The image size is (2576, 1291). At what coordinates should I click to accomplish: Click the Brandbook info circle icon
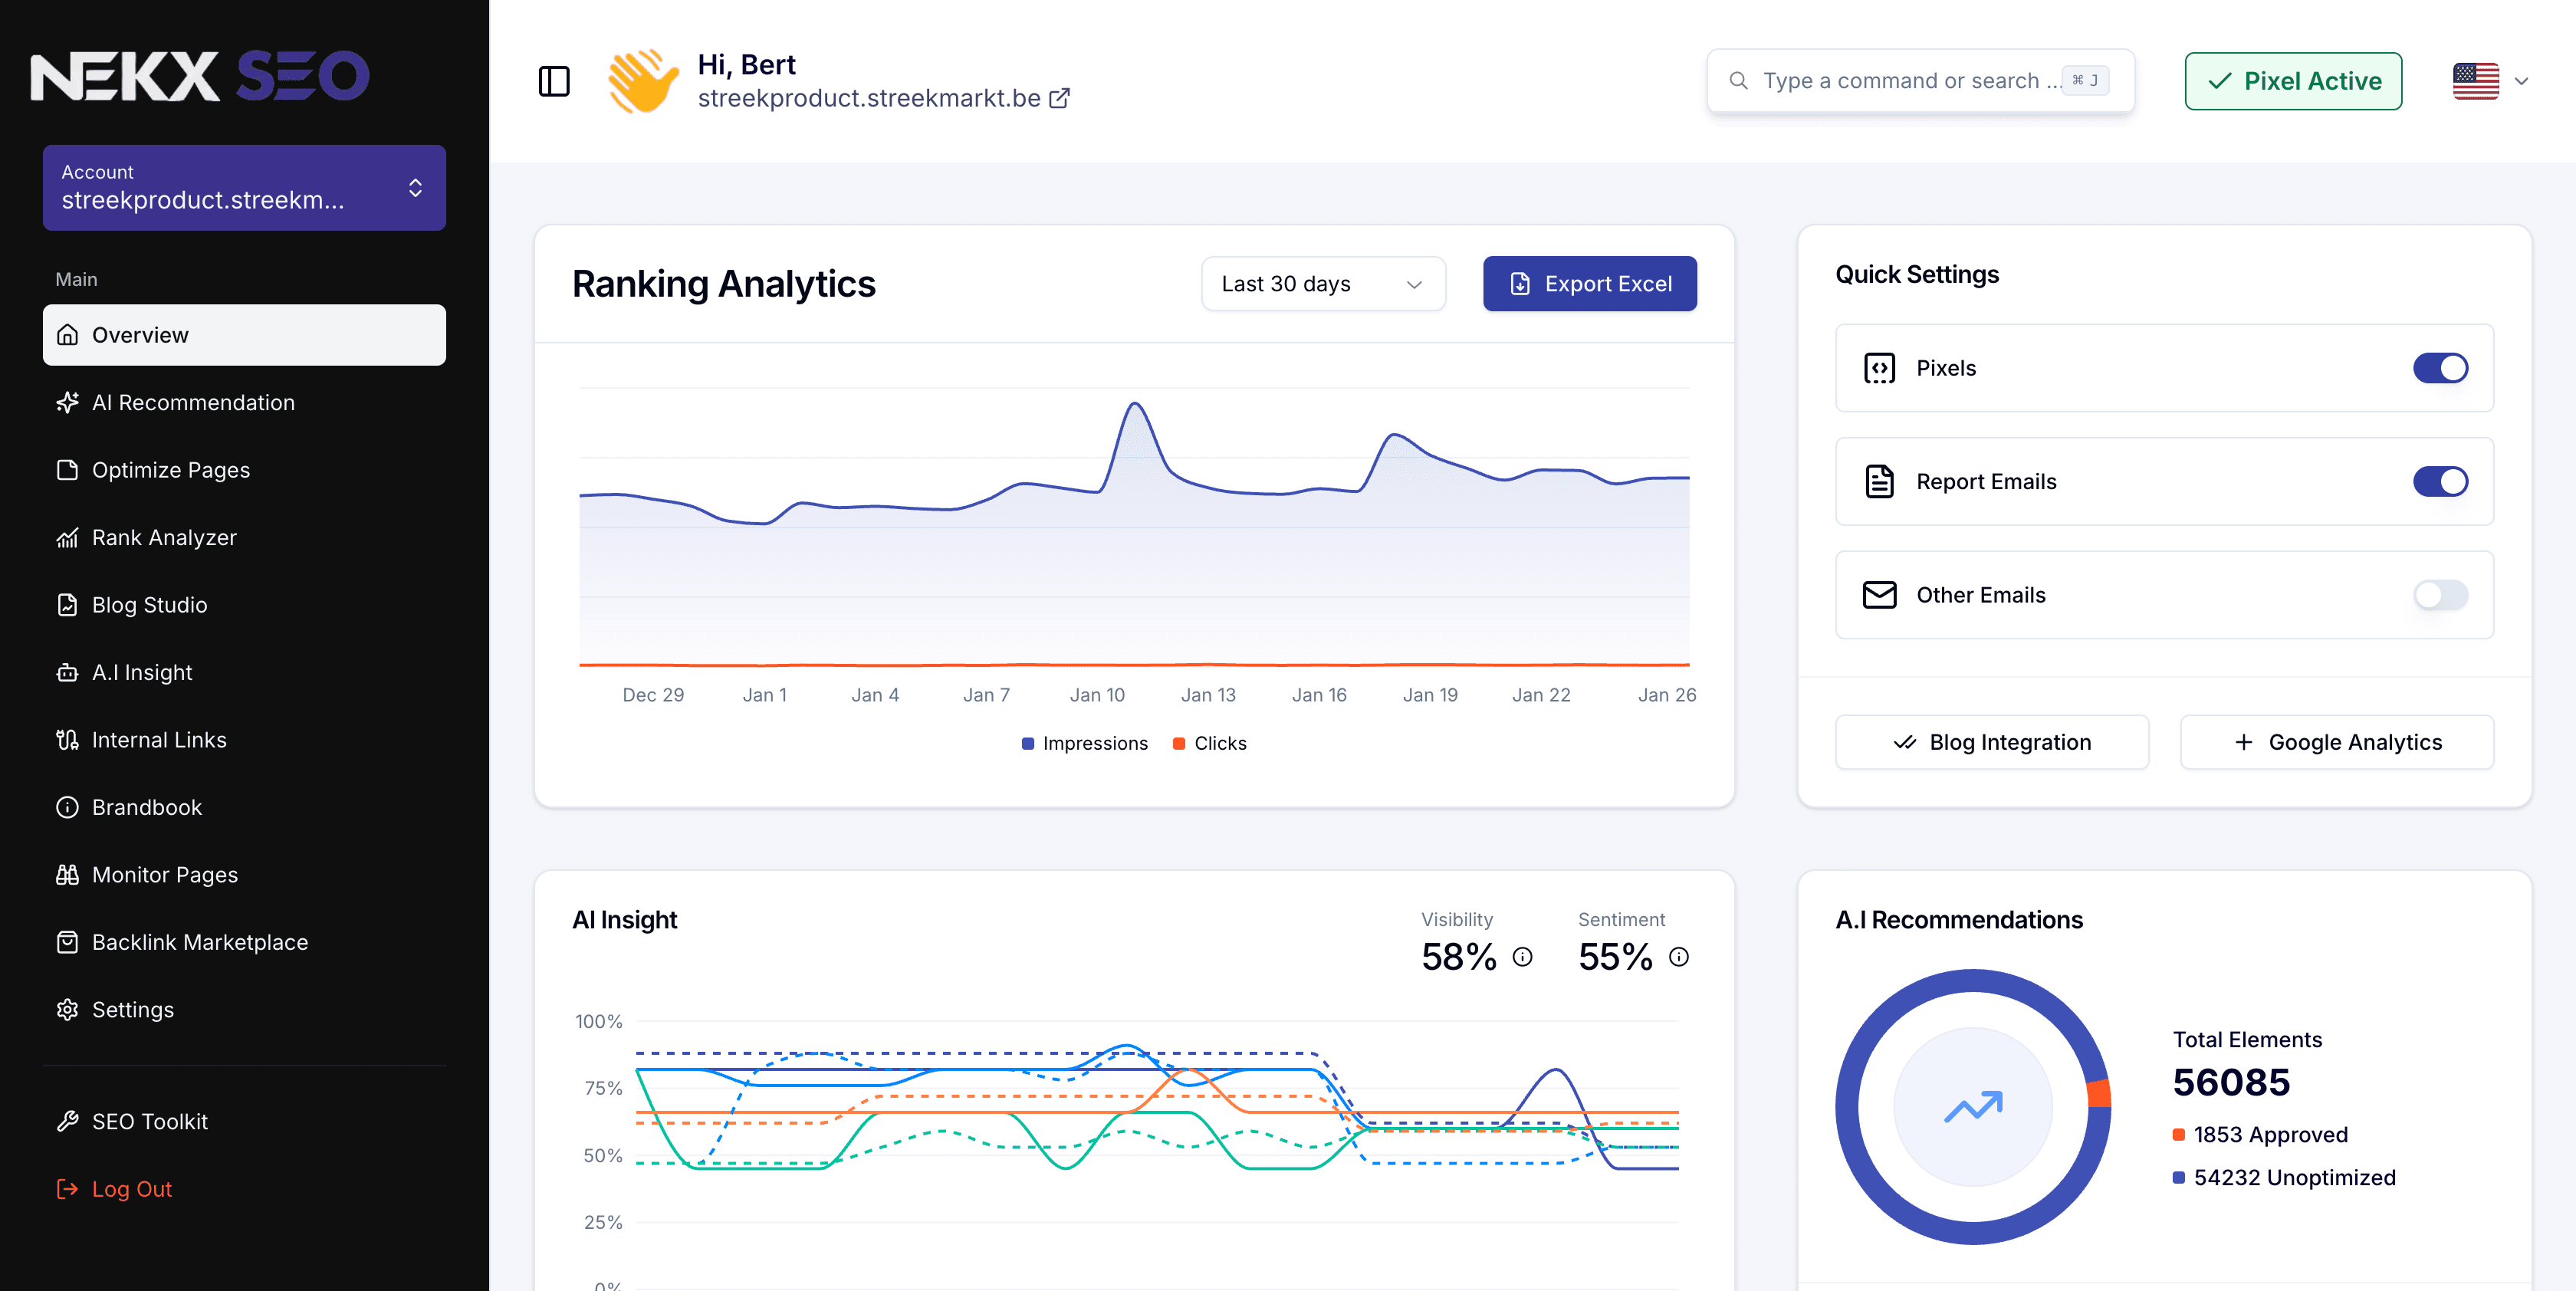pyautogui.click(x=67, y=807)
